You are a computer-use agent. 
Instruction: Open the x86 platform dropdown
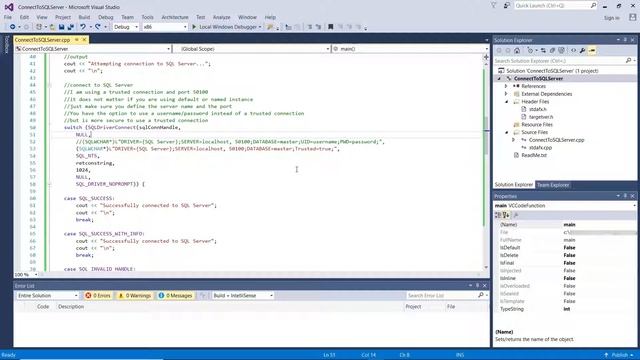click(x=164, y=27)
